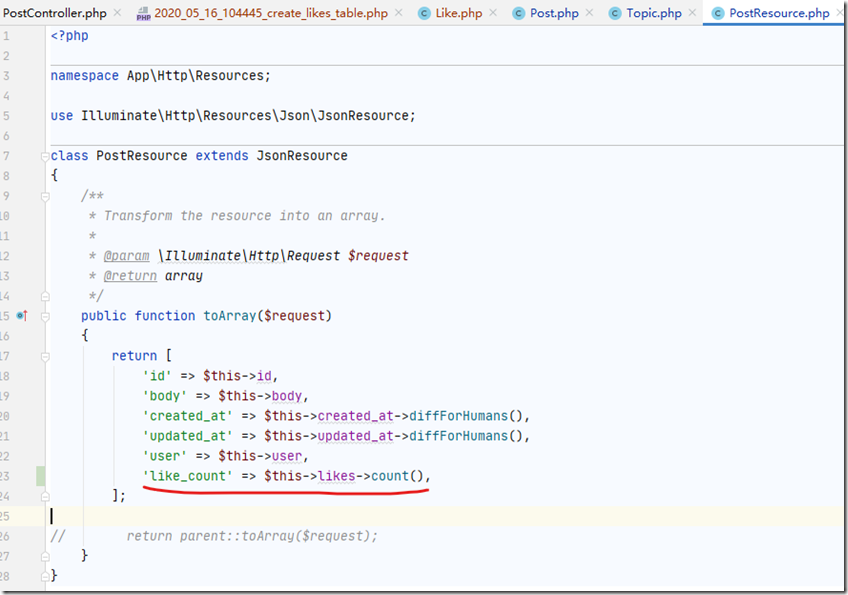Click the PHP file icon on migration tab
This screenshot has height=595, width=848.
pyautogui.click(x=143, y=14)
